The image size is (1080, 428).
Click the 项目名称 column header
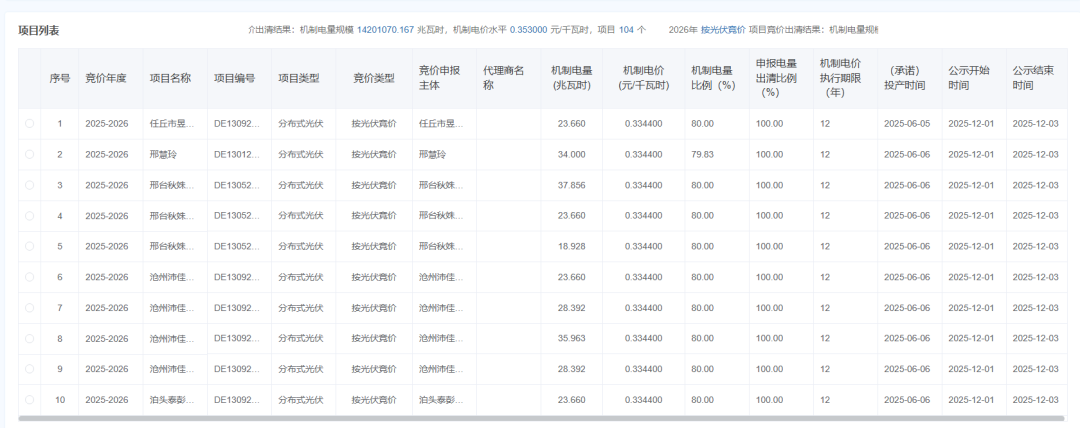point(170,78)
